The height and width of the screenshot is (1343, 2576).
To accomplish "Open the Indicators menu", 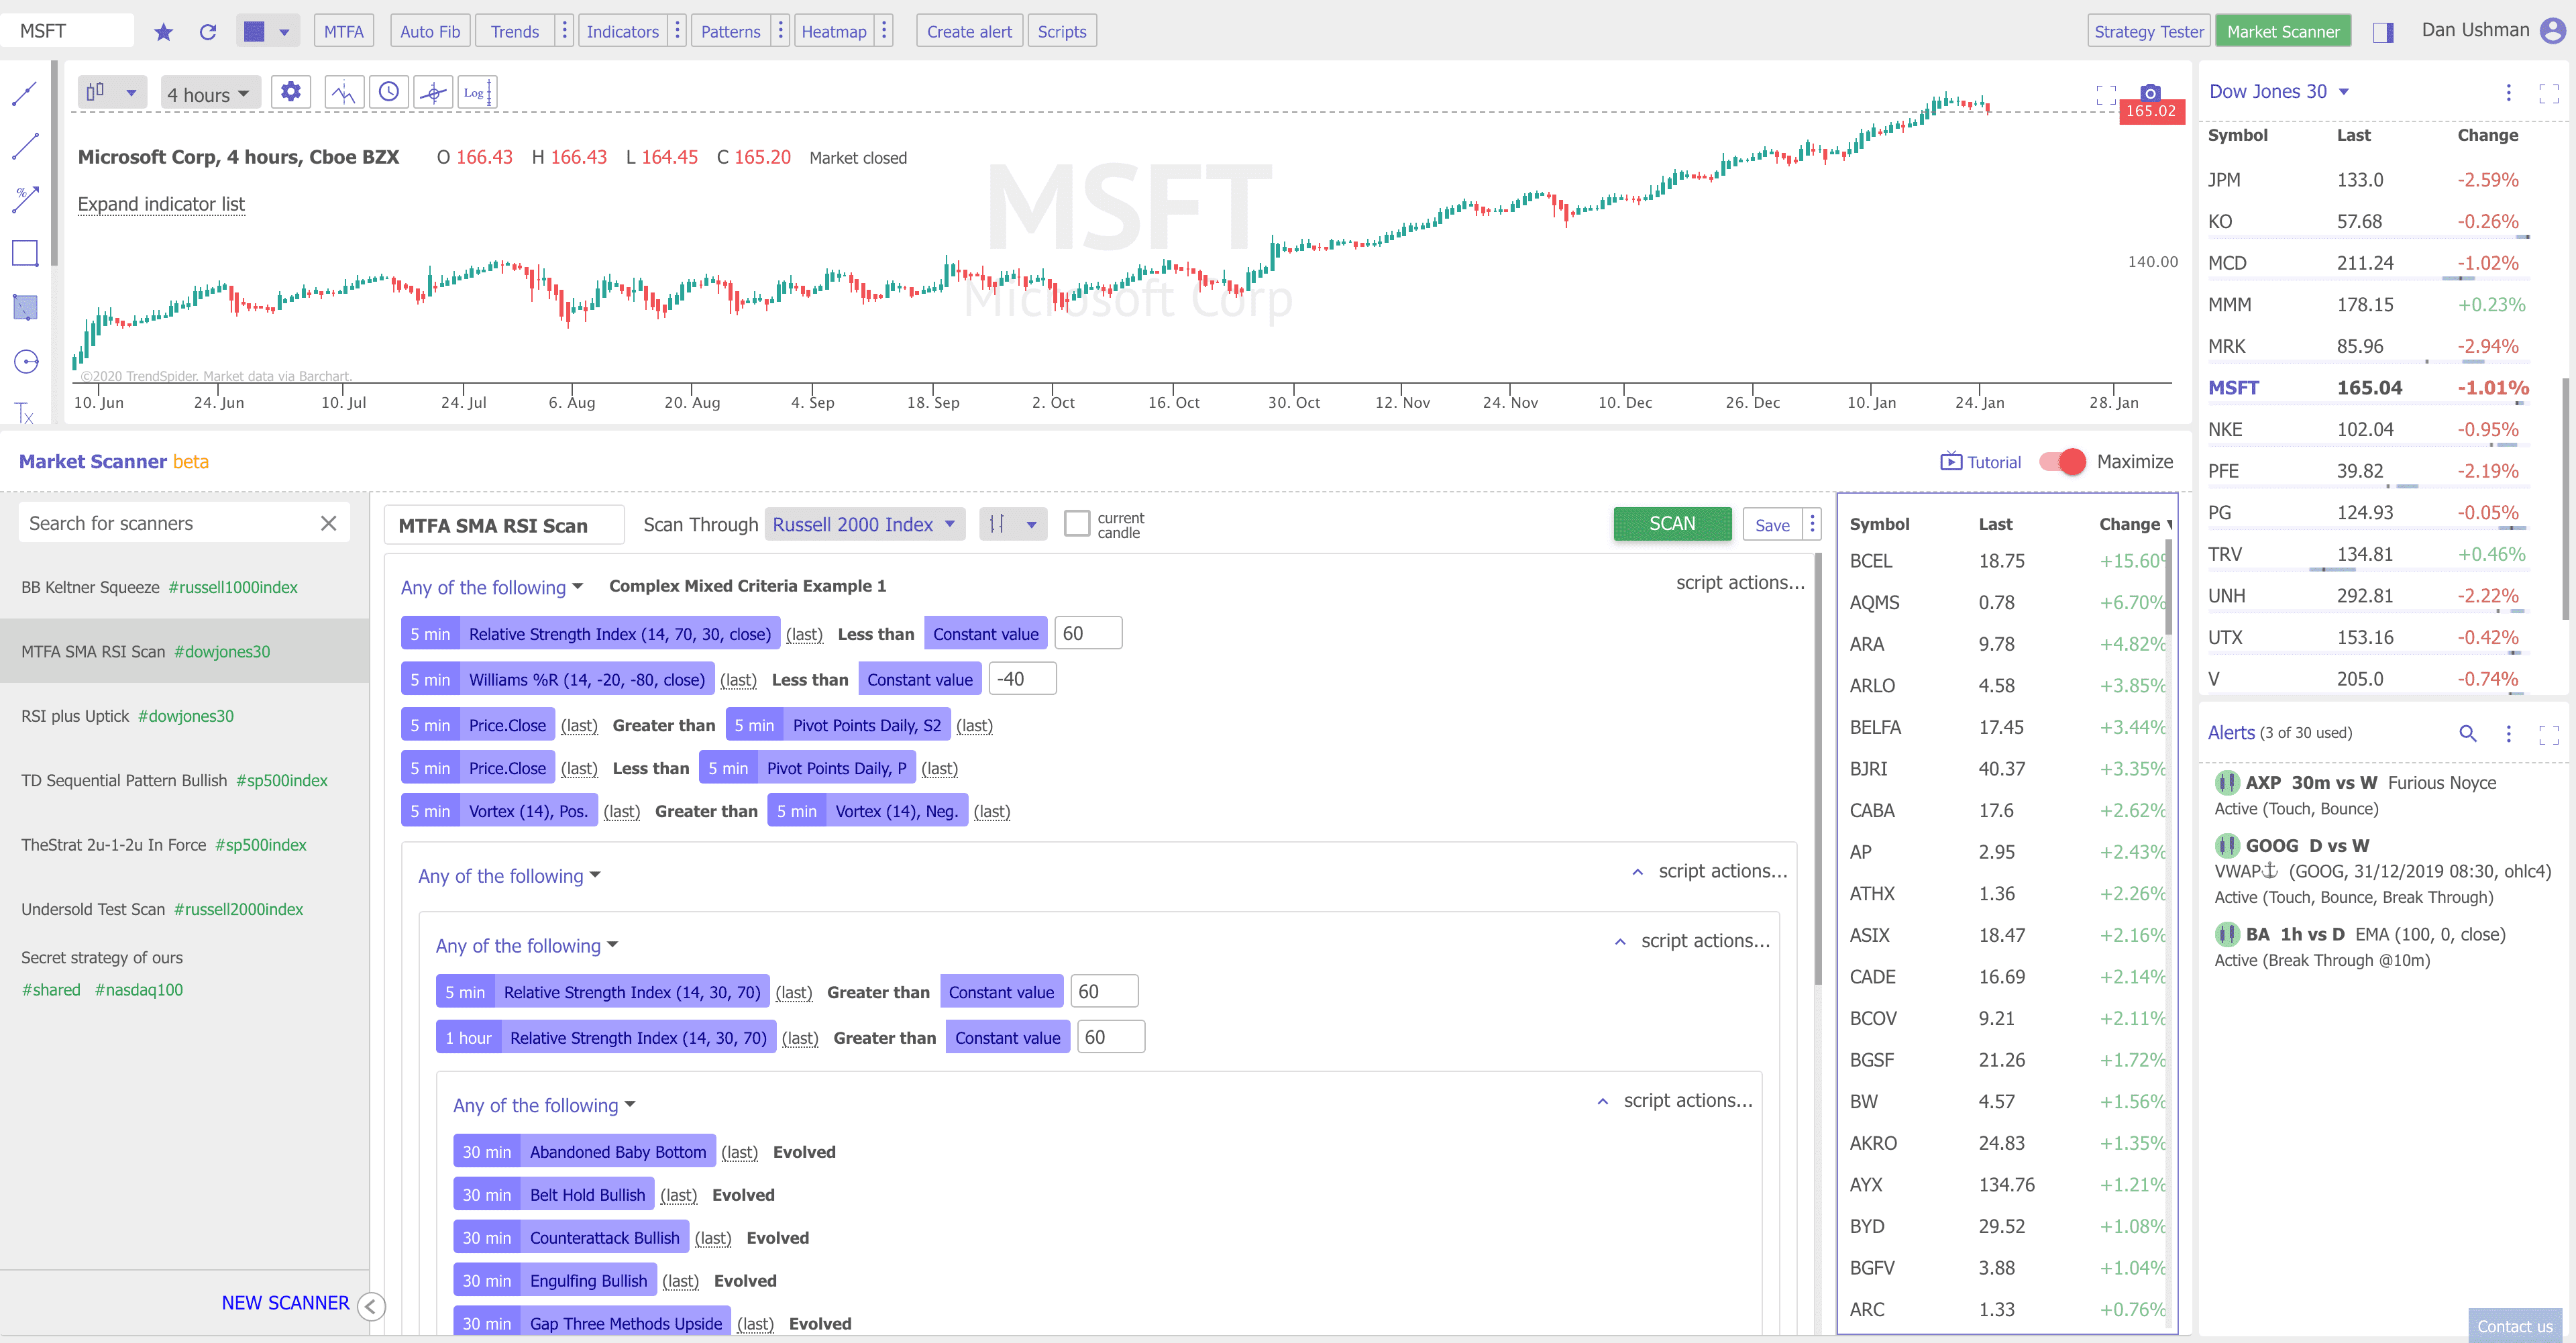I will click(622, 30).
